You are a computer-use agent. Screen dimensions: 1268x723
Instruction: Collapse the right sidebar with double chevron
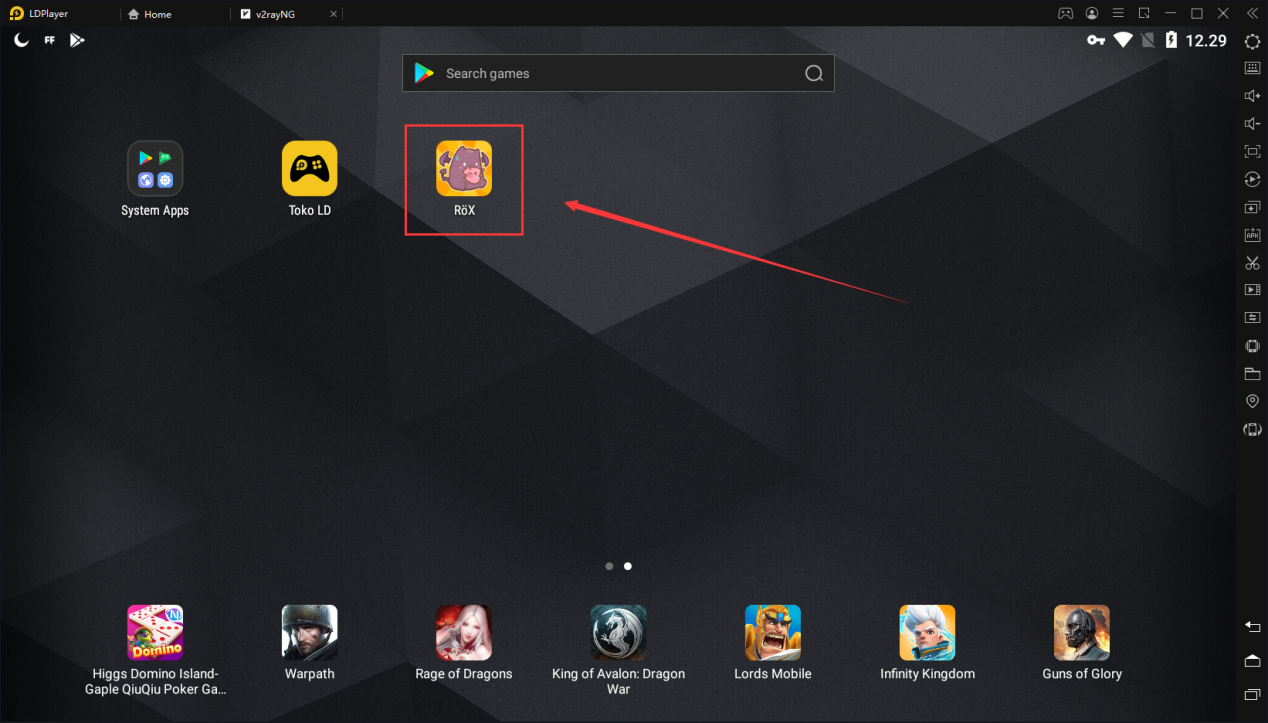[1250, 14]
